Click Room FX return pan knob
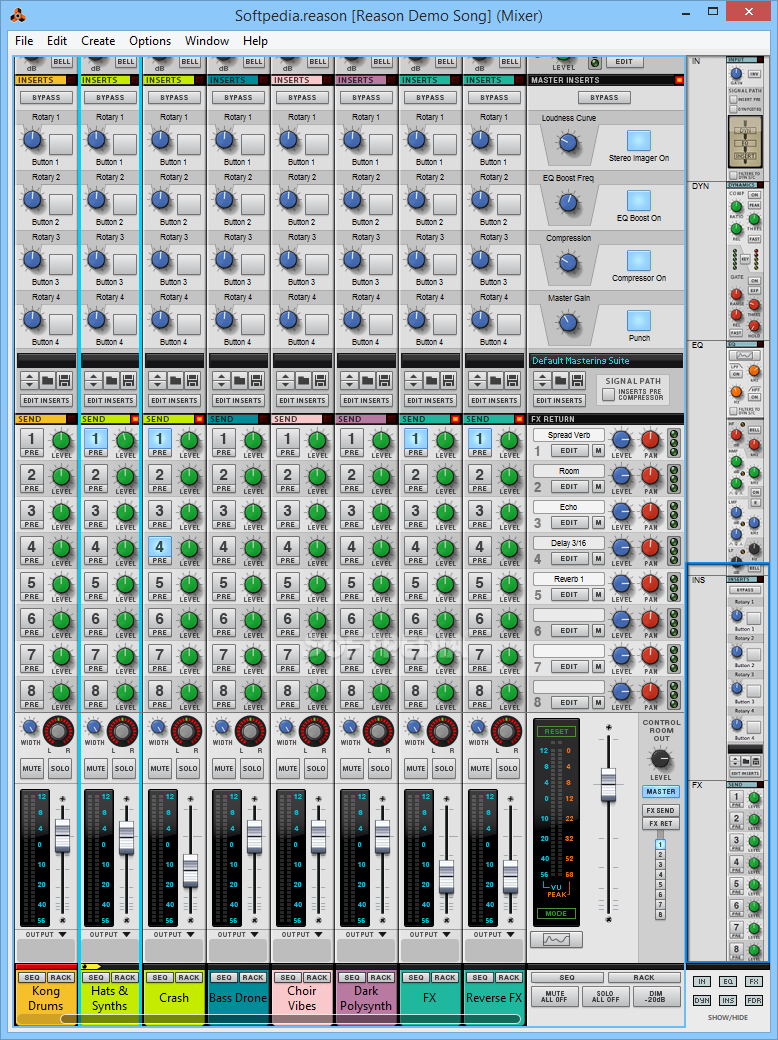 click(651, 475)
